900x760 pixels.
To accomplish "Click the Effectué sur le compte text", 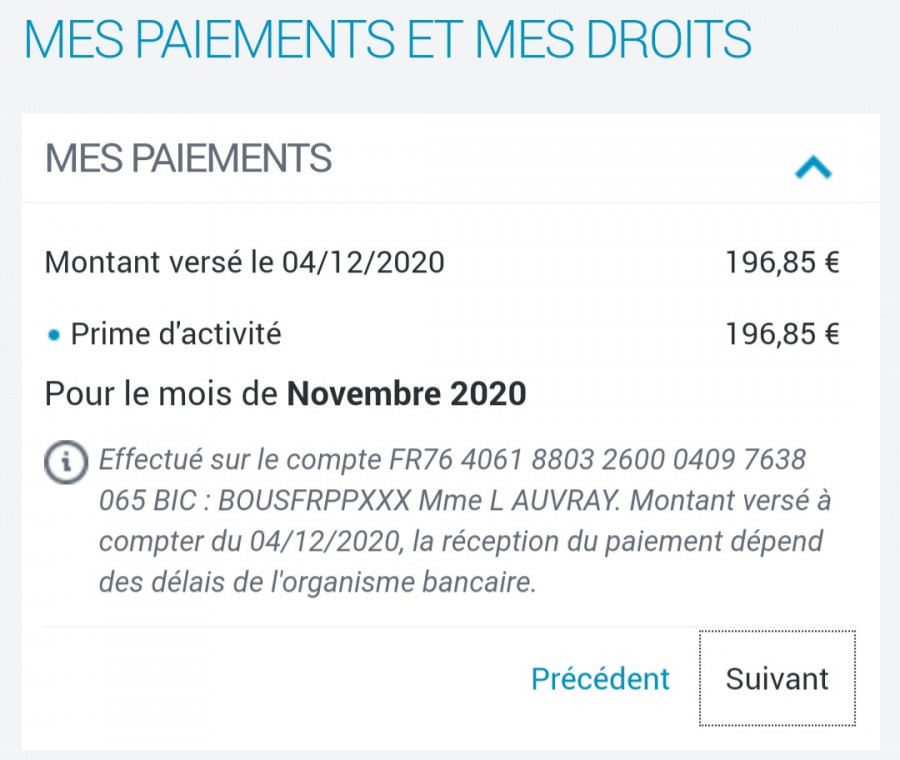I will (240, 460).
